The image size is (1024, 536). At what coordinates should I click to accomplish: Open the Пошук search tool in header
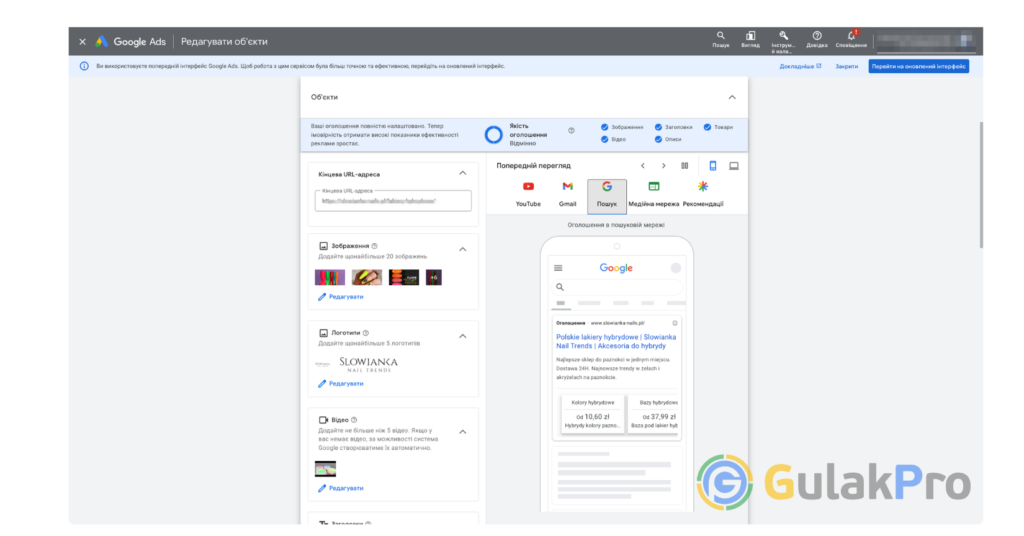click(x=720, y=40)
